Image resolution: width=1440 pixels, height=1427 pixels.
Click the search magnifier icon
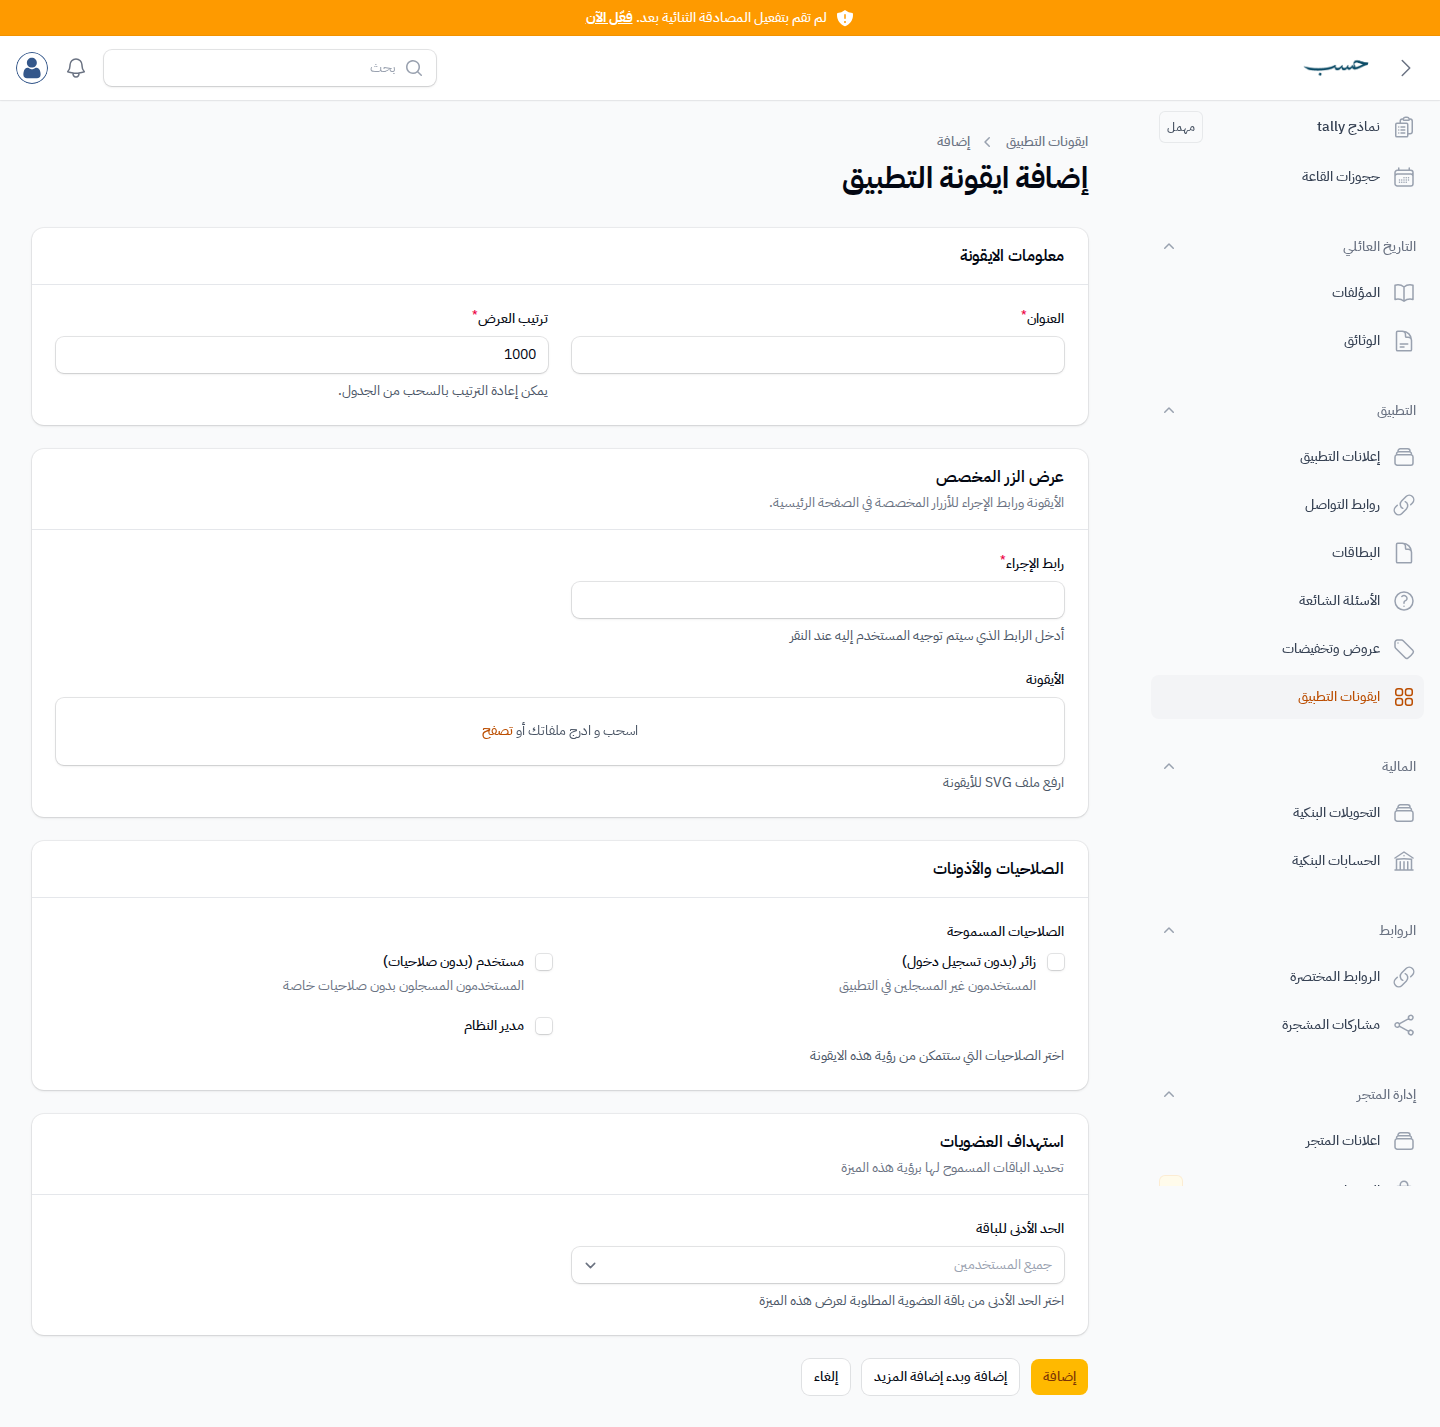point(414,68)
